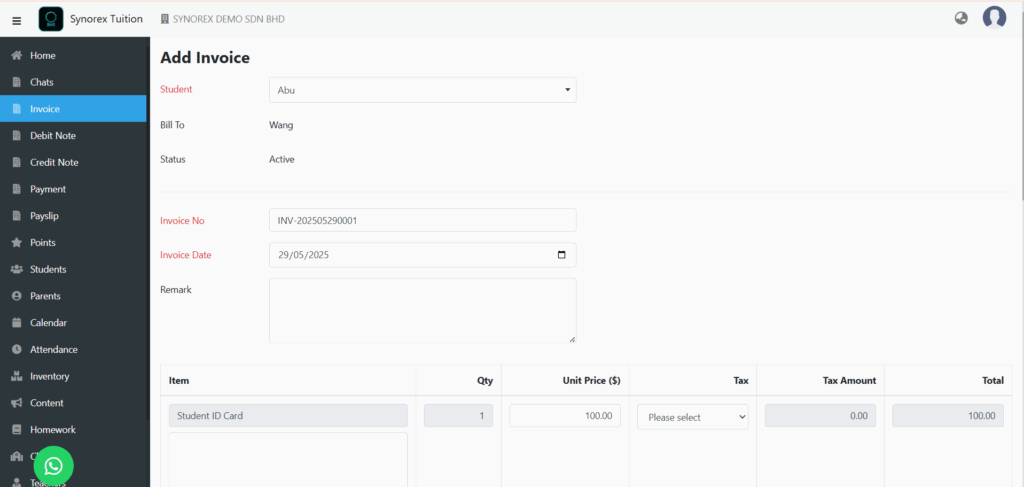Click the building icon beside SYNOREX DEMO SDN BHD
The width and height of the screenshot is (1024, 487).
click(x=165, y=19)
